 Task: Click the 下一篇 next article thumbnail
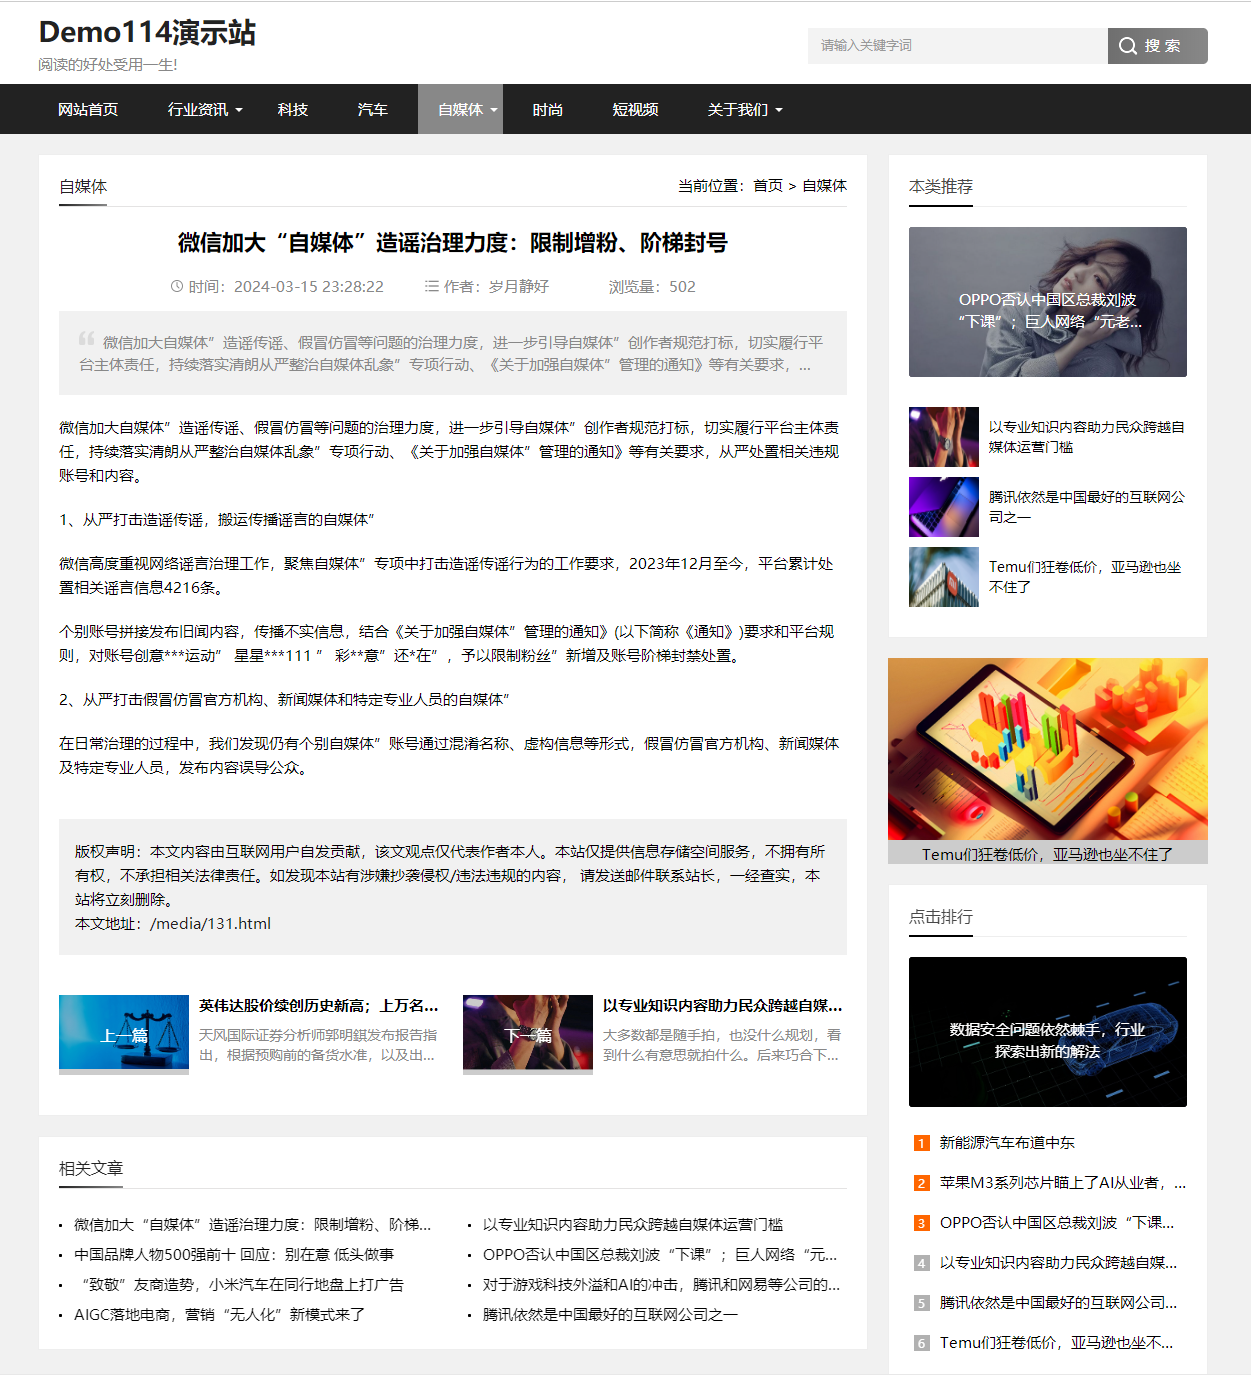click(x=528, y=1034)
